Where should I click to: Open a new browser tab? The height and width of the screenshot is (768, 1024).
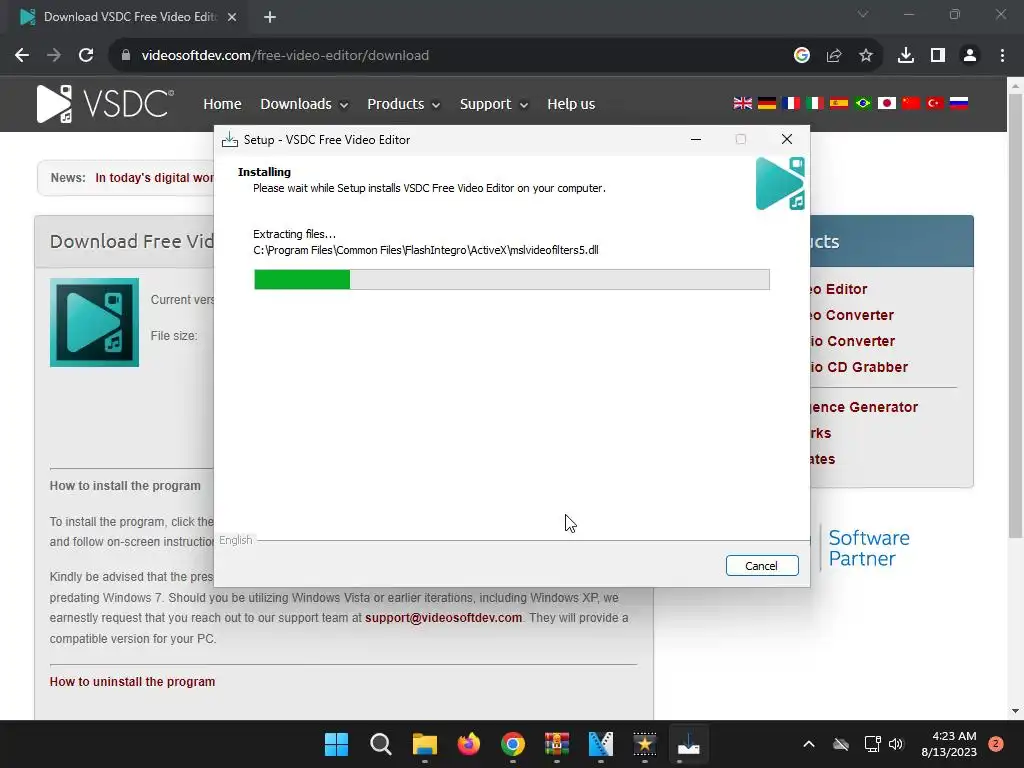click(x=270, y=17)
